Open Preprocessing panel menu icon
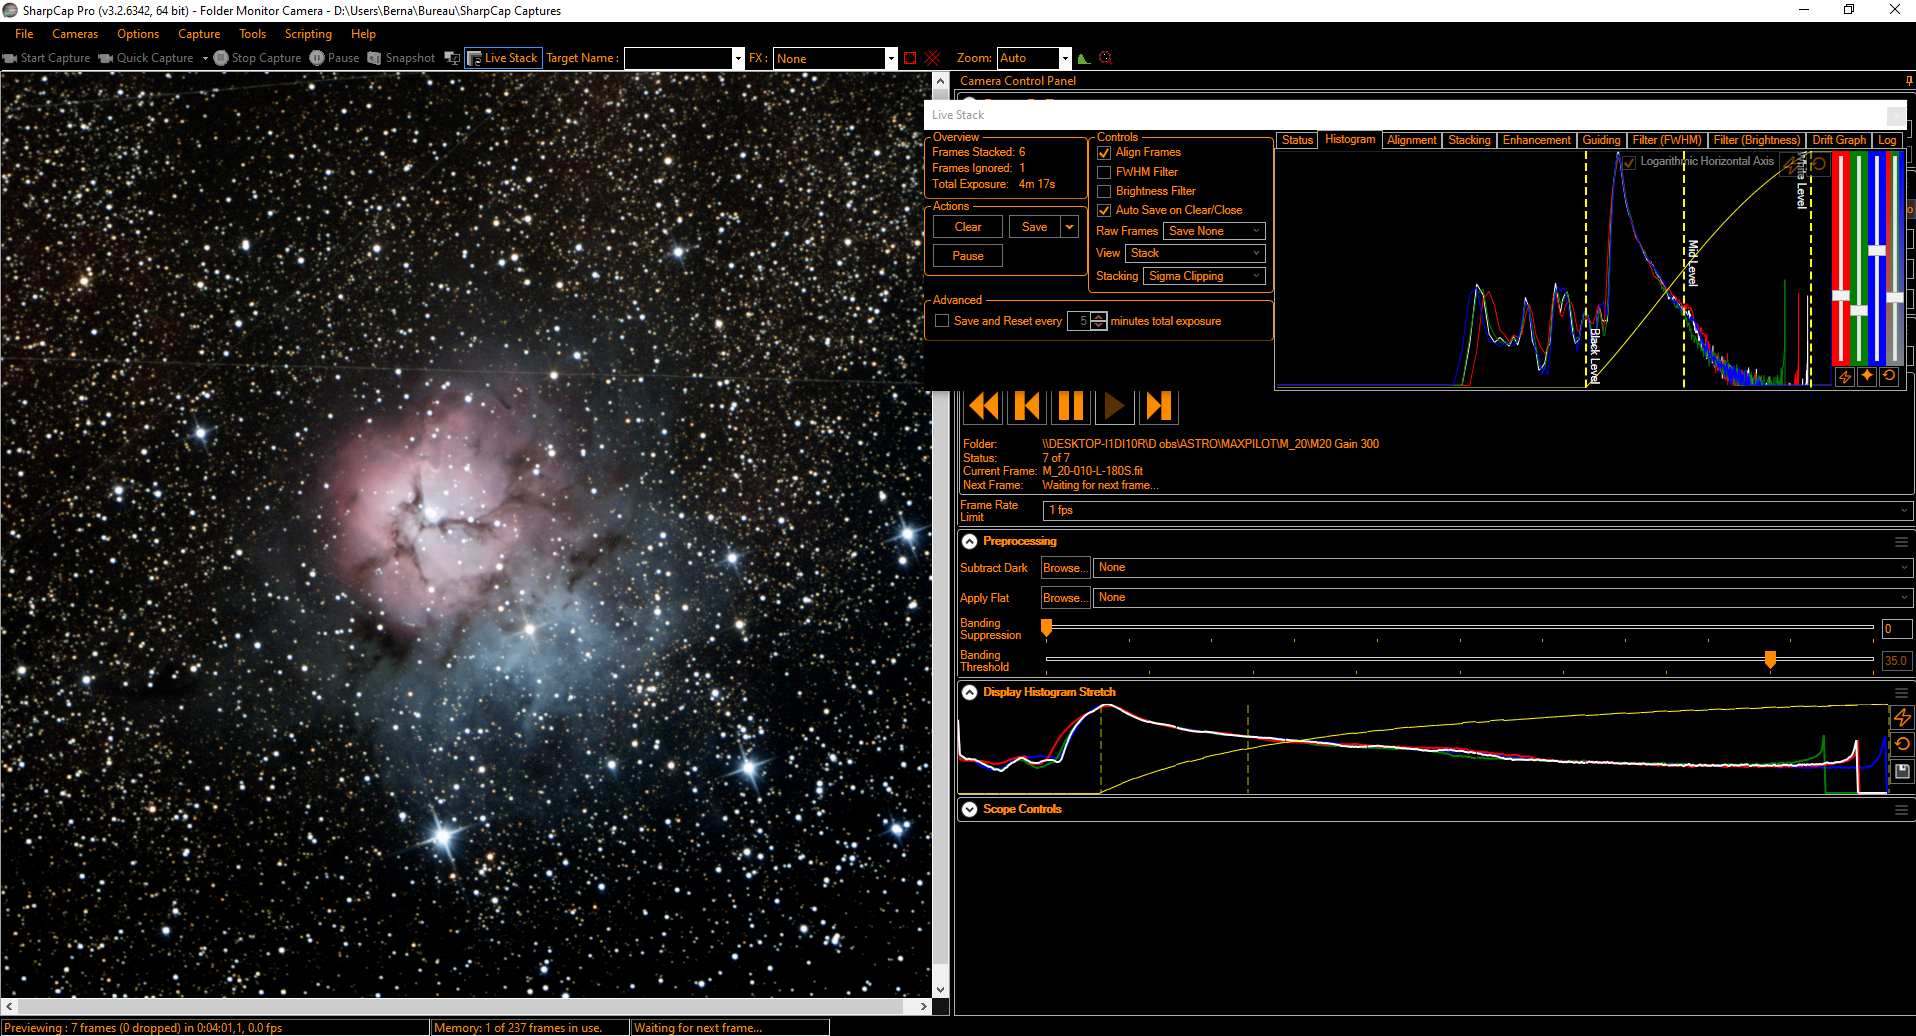The width and height of the screenshot is (1916, 1036). tap(1901, 542)
